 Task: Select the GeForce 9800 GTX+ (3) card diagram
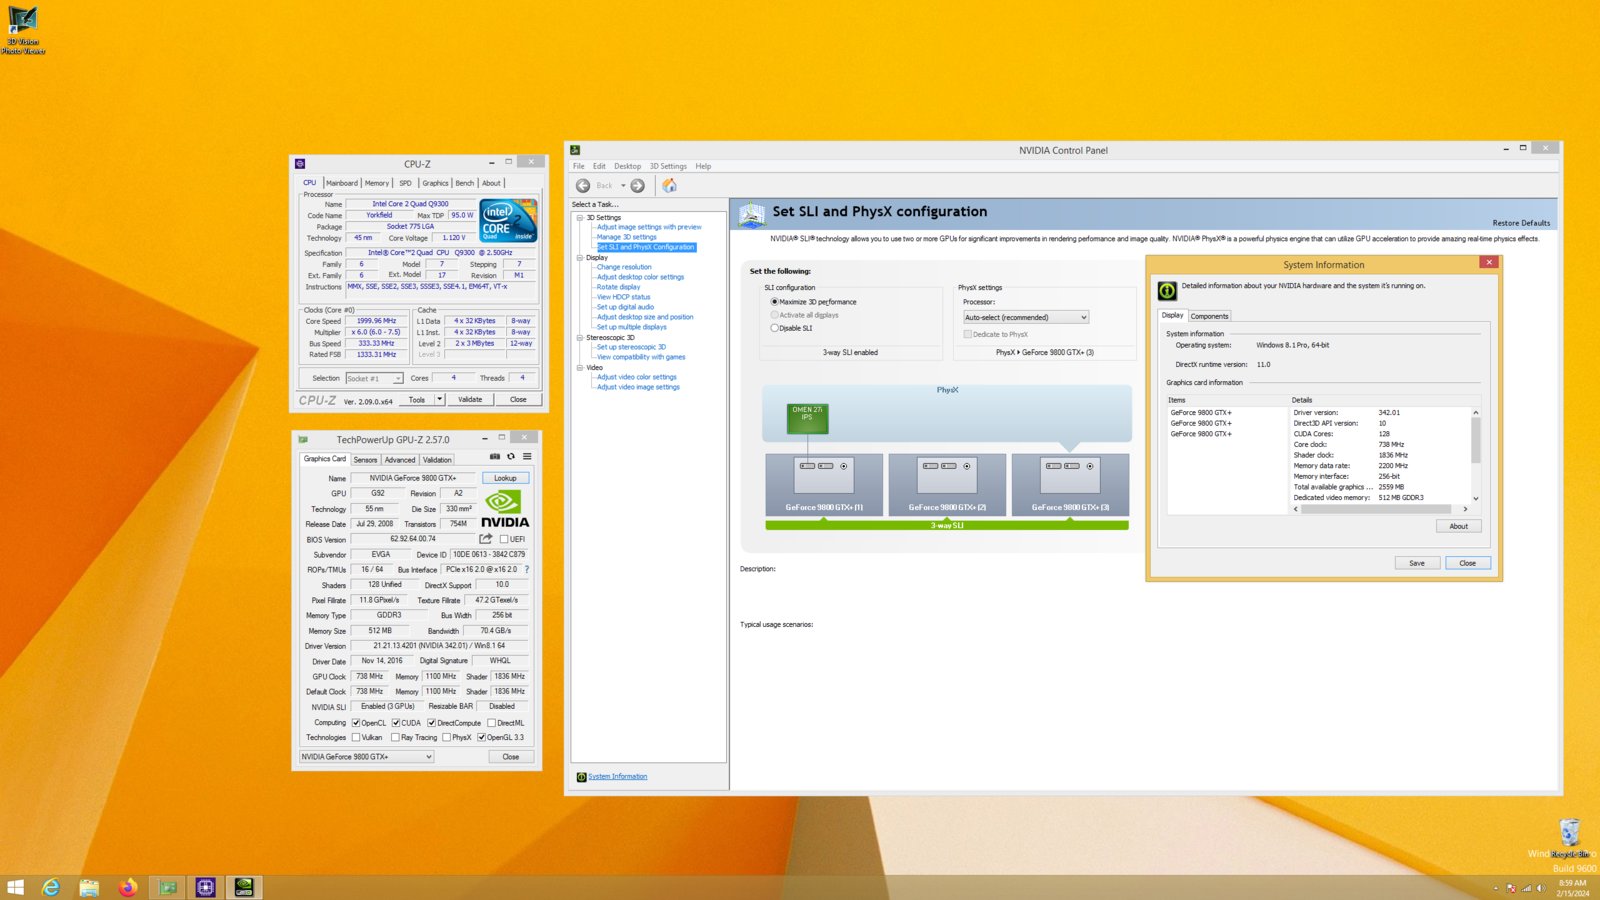[x=1070, y=485]
